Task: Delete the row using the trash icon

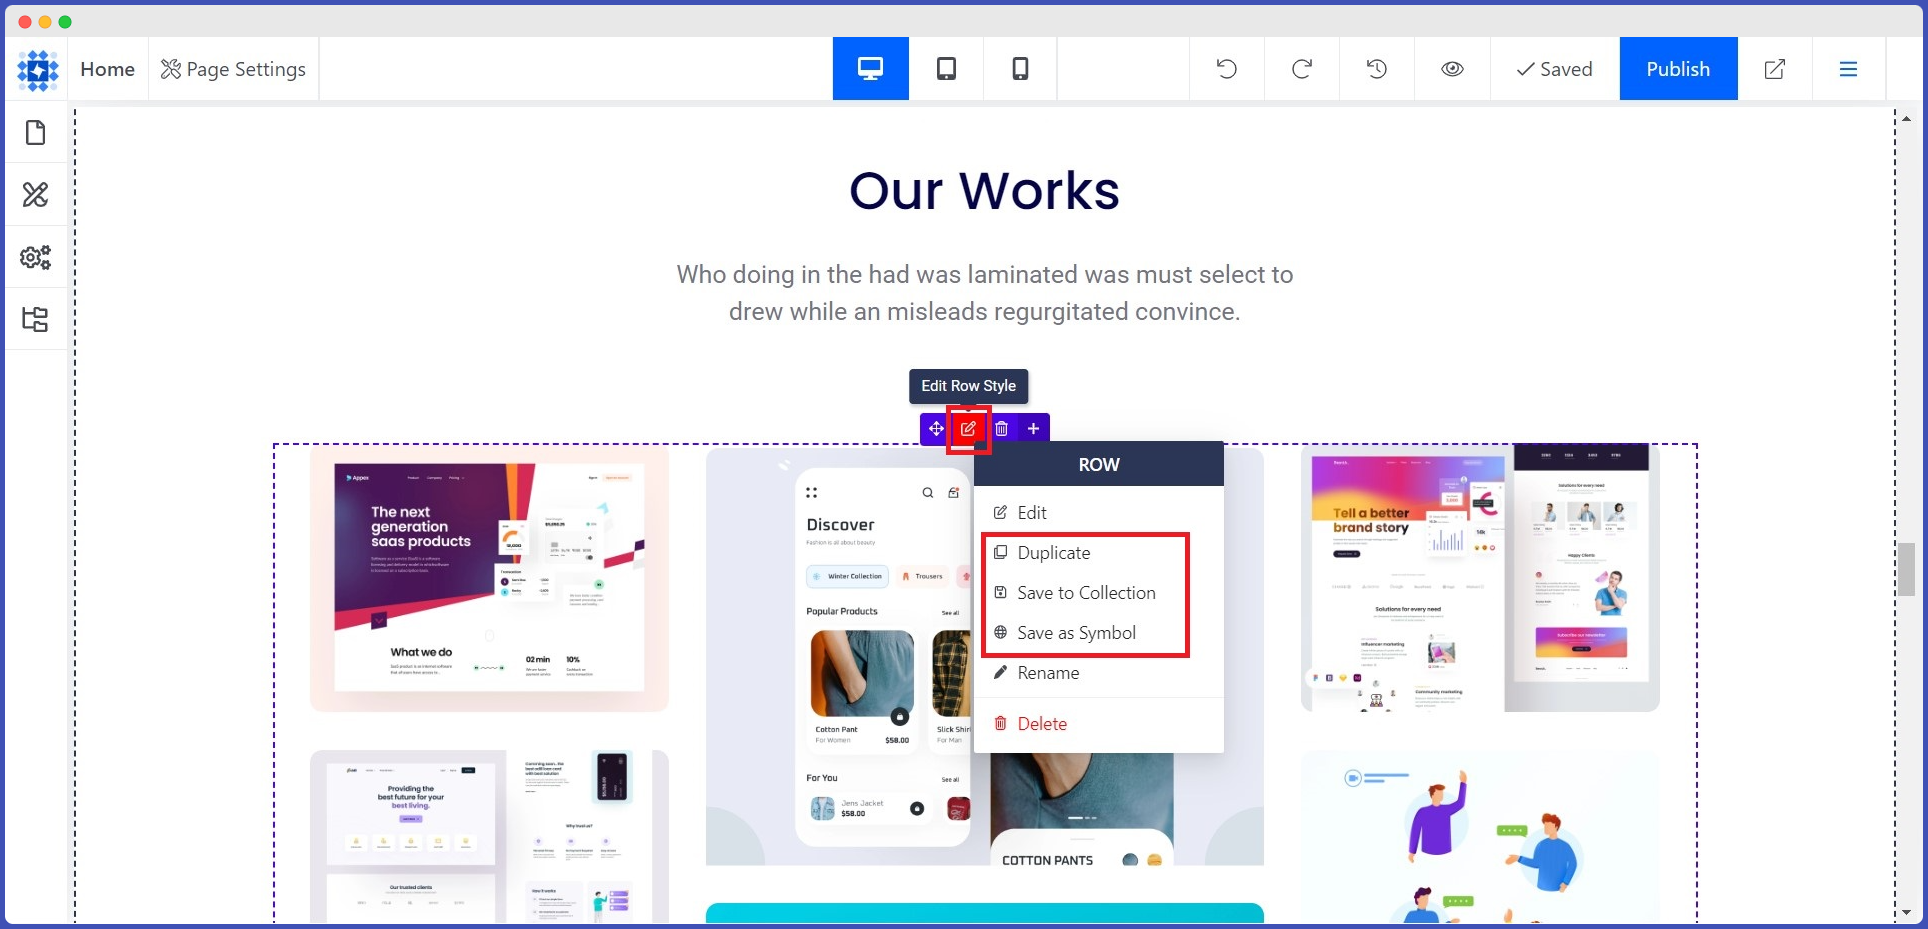Action: click(1001, 428)
